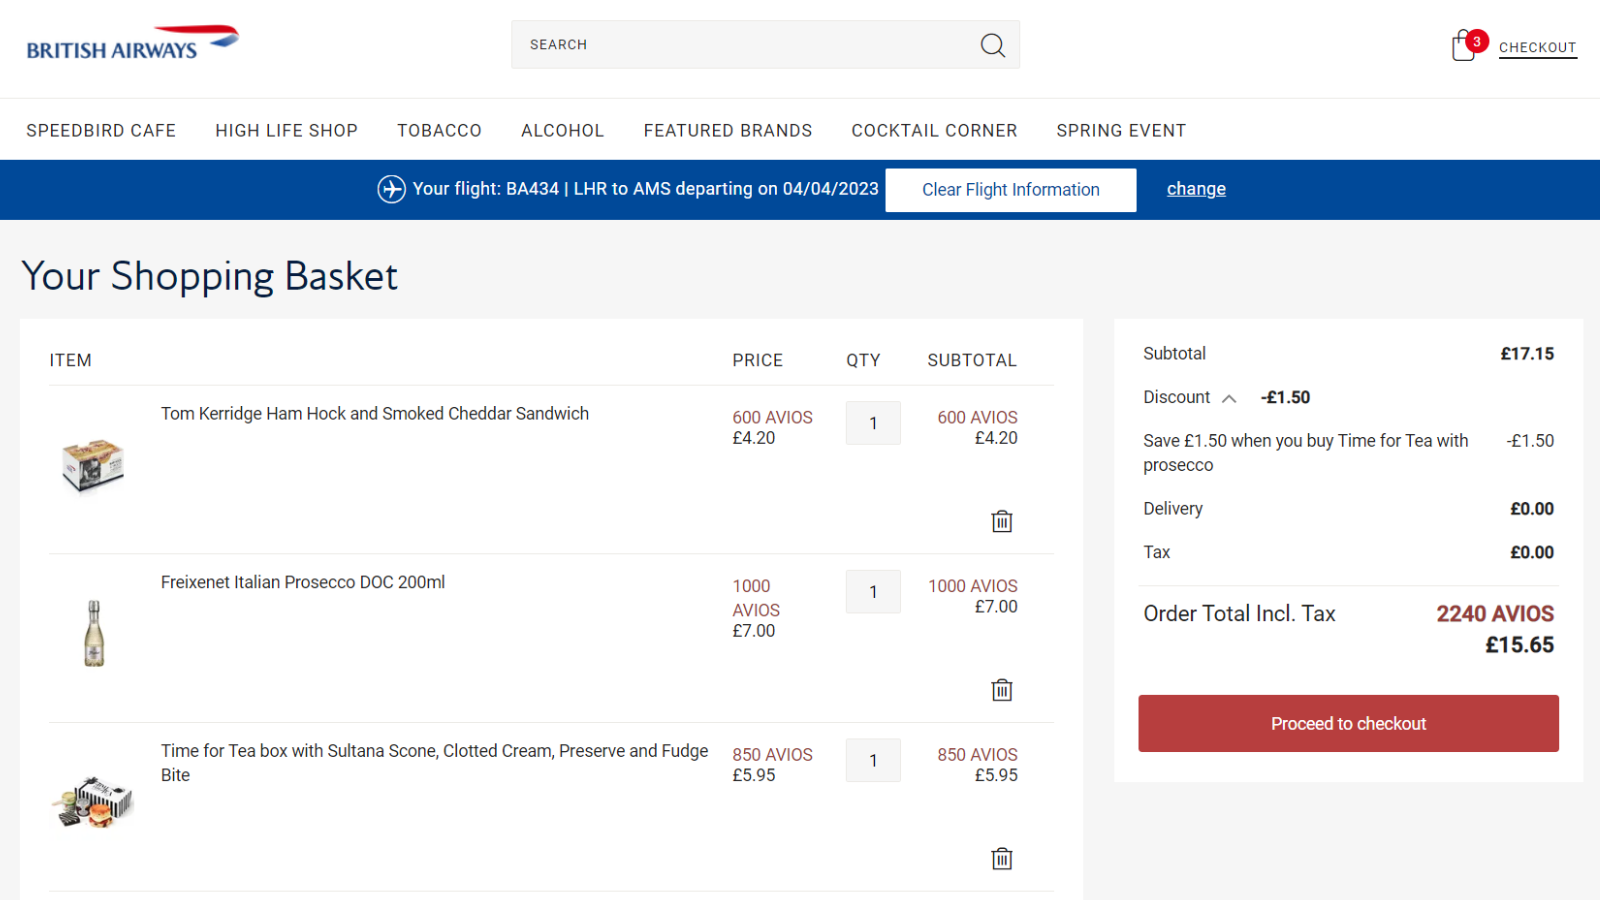This screenshot has width=1600, height=900.
Task: Click the change flight link
Action: (1196, 189)
